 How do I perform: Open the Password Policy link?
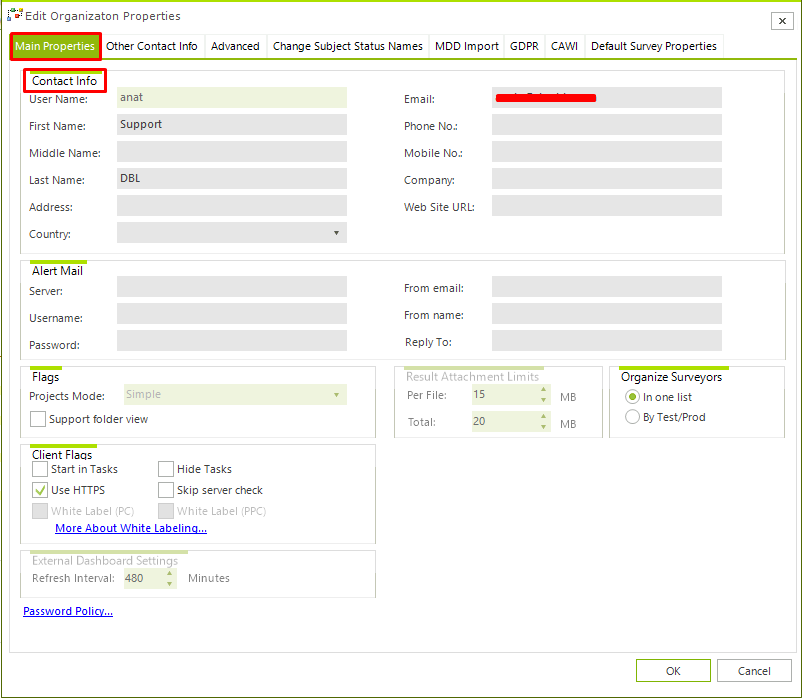click(x=68, y=611)
